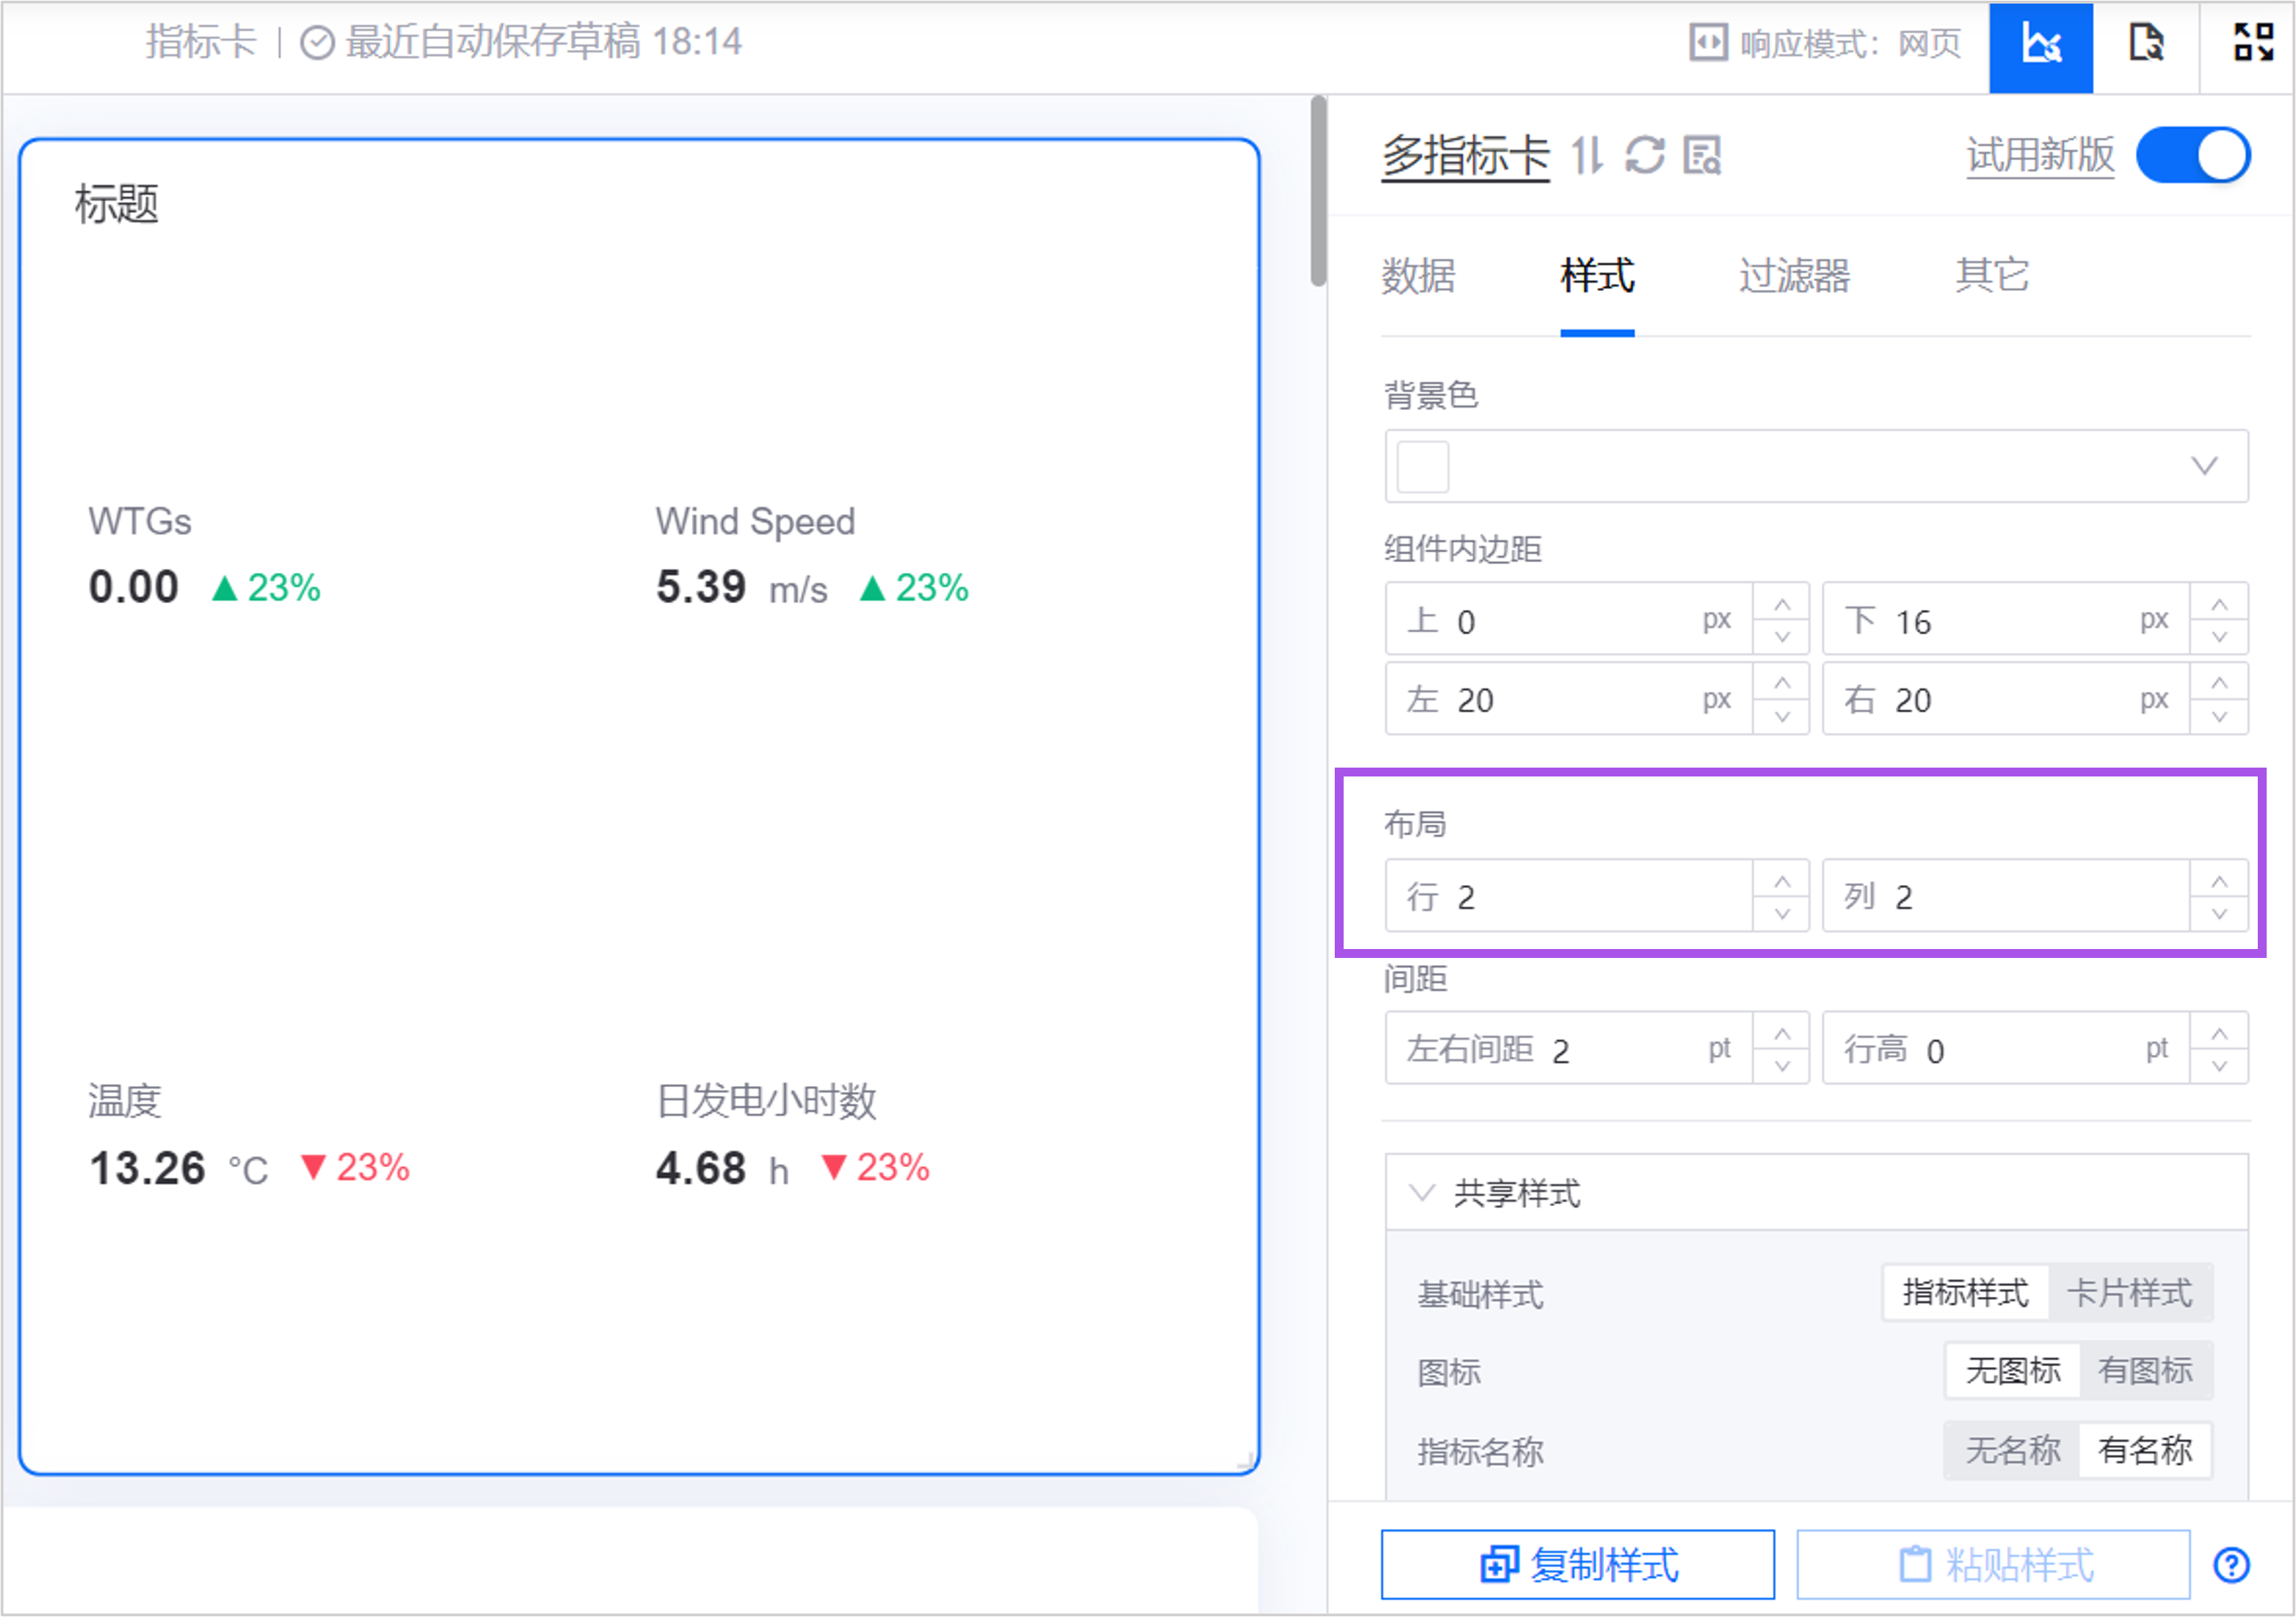Click the swap arrows icon beside 多指标卡
2296x1617 pixels.
(x=1587, y=156)
